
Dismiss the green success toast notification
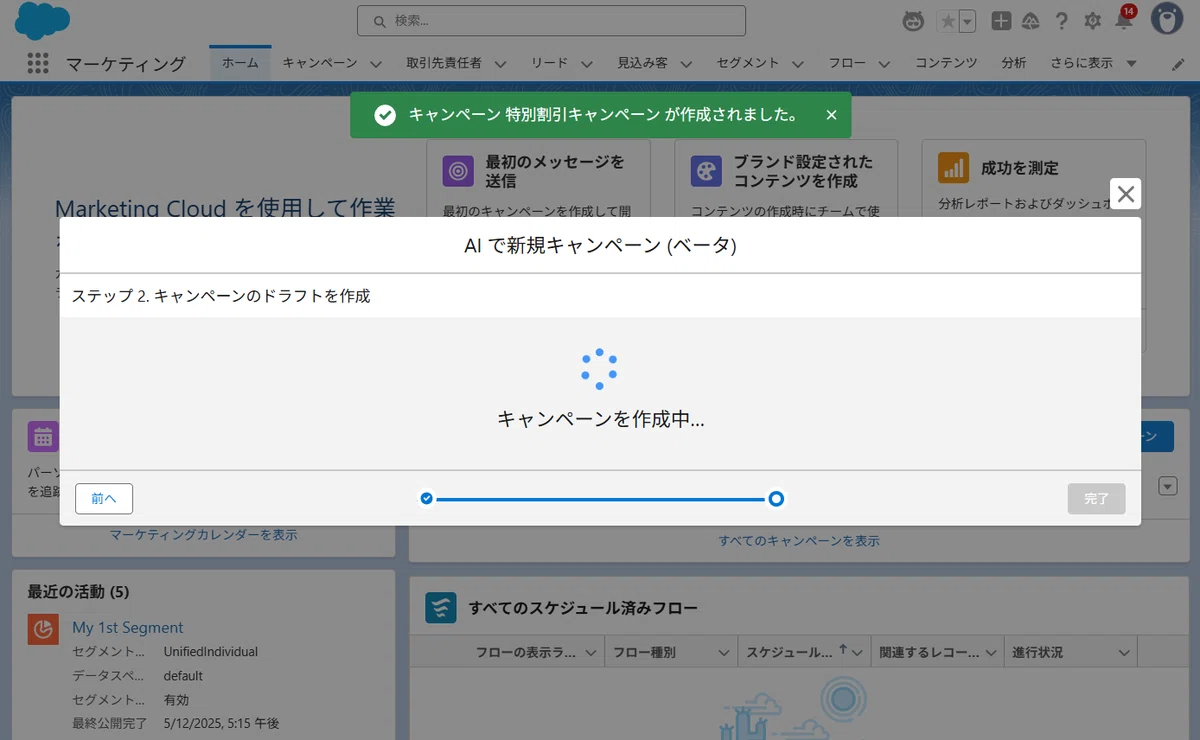(831, 115)
